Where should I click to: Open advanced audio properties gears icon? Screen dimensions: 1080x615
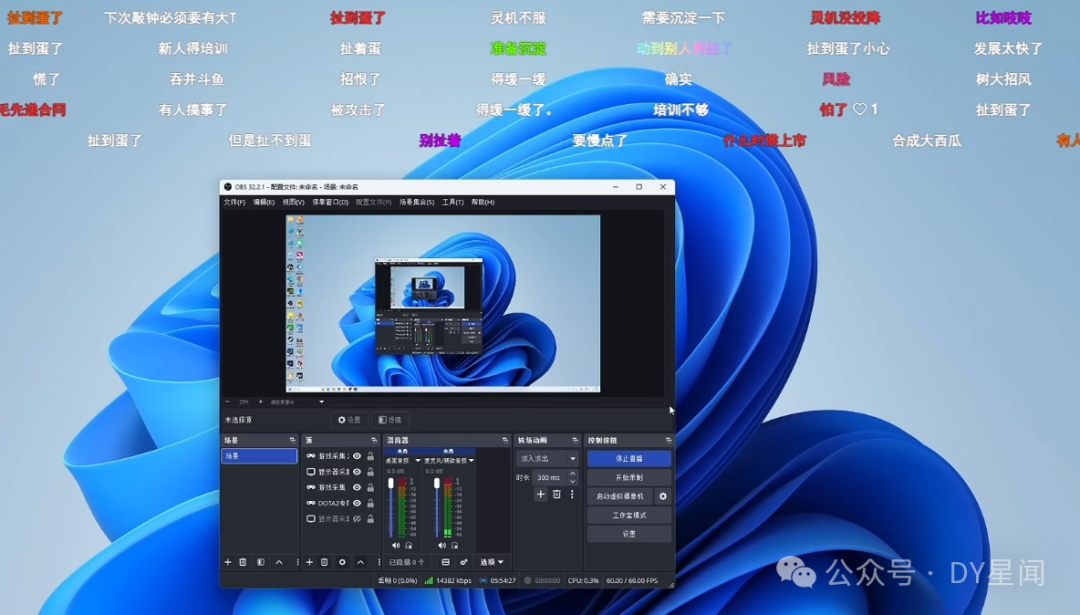464,562
